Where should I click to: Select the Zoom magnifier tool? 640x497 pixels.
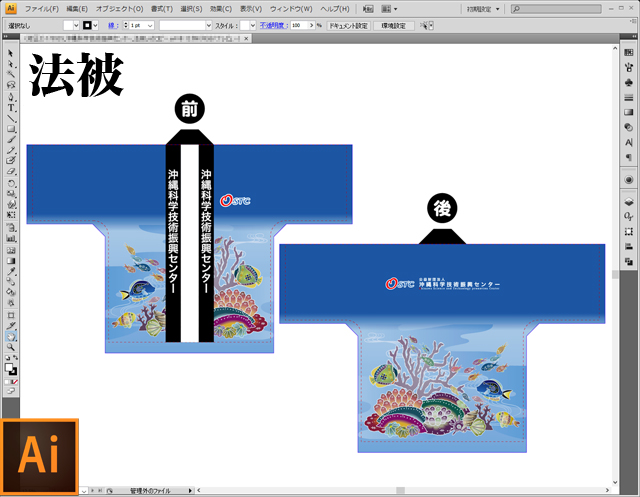[11, 347]
